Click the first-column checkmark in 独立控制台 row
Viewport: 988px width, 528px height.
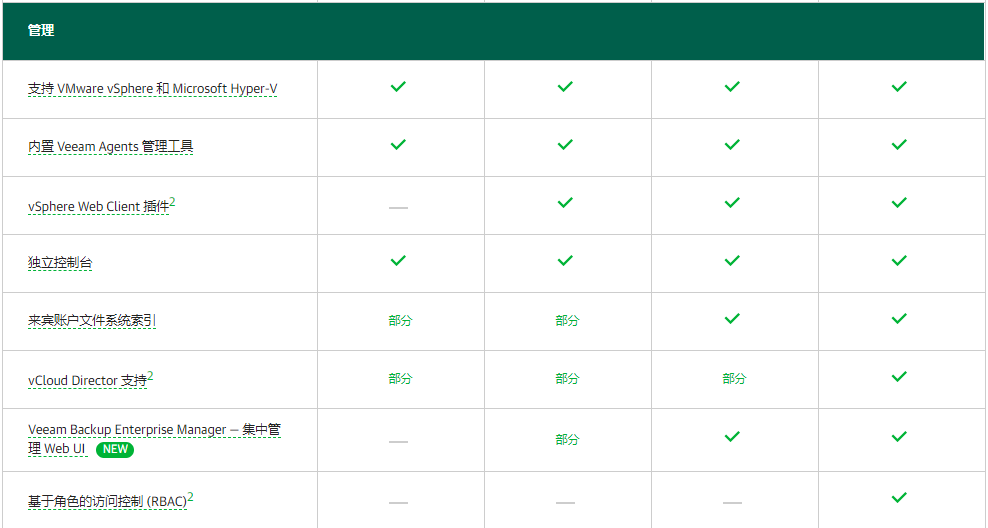pos(398,261)
